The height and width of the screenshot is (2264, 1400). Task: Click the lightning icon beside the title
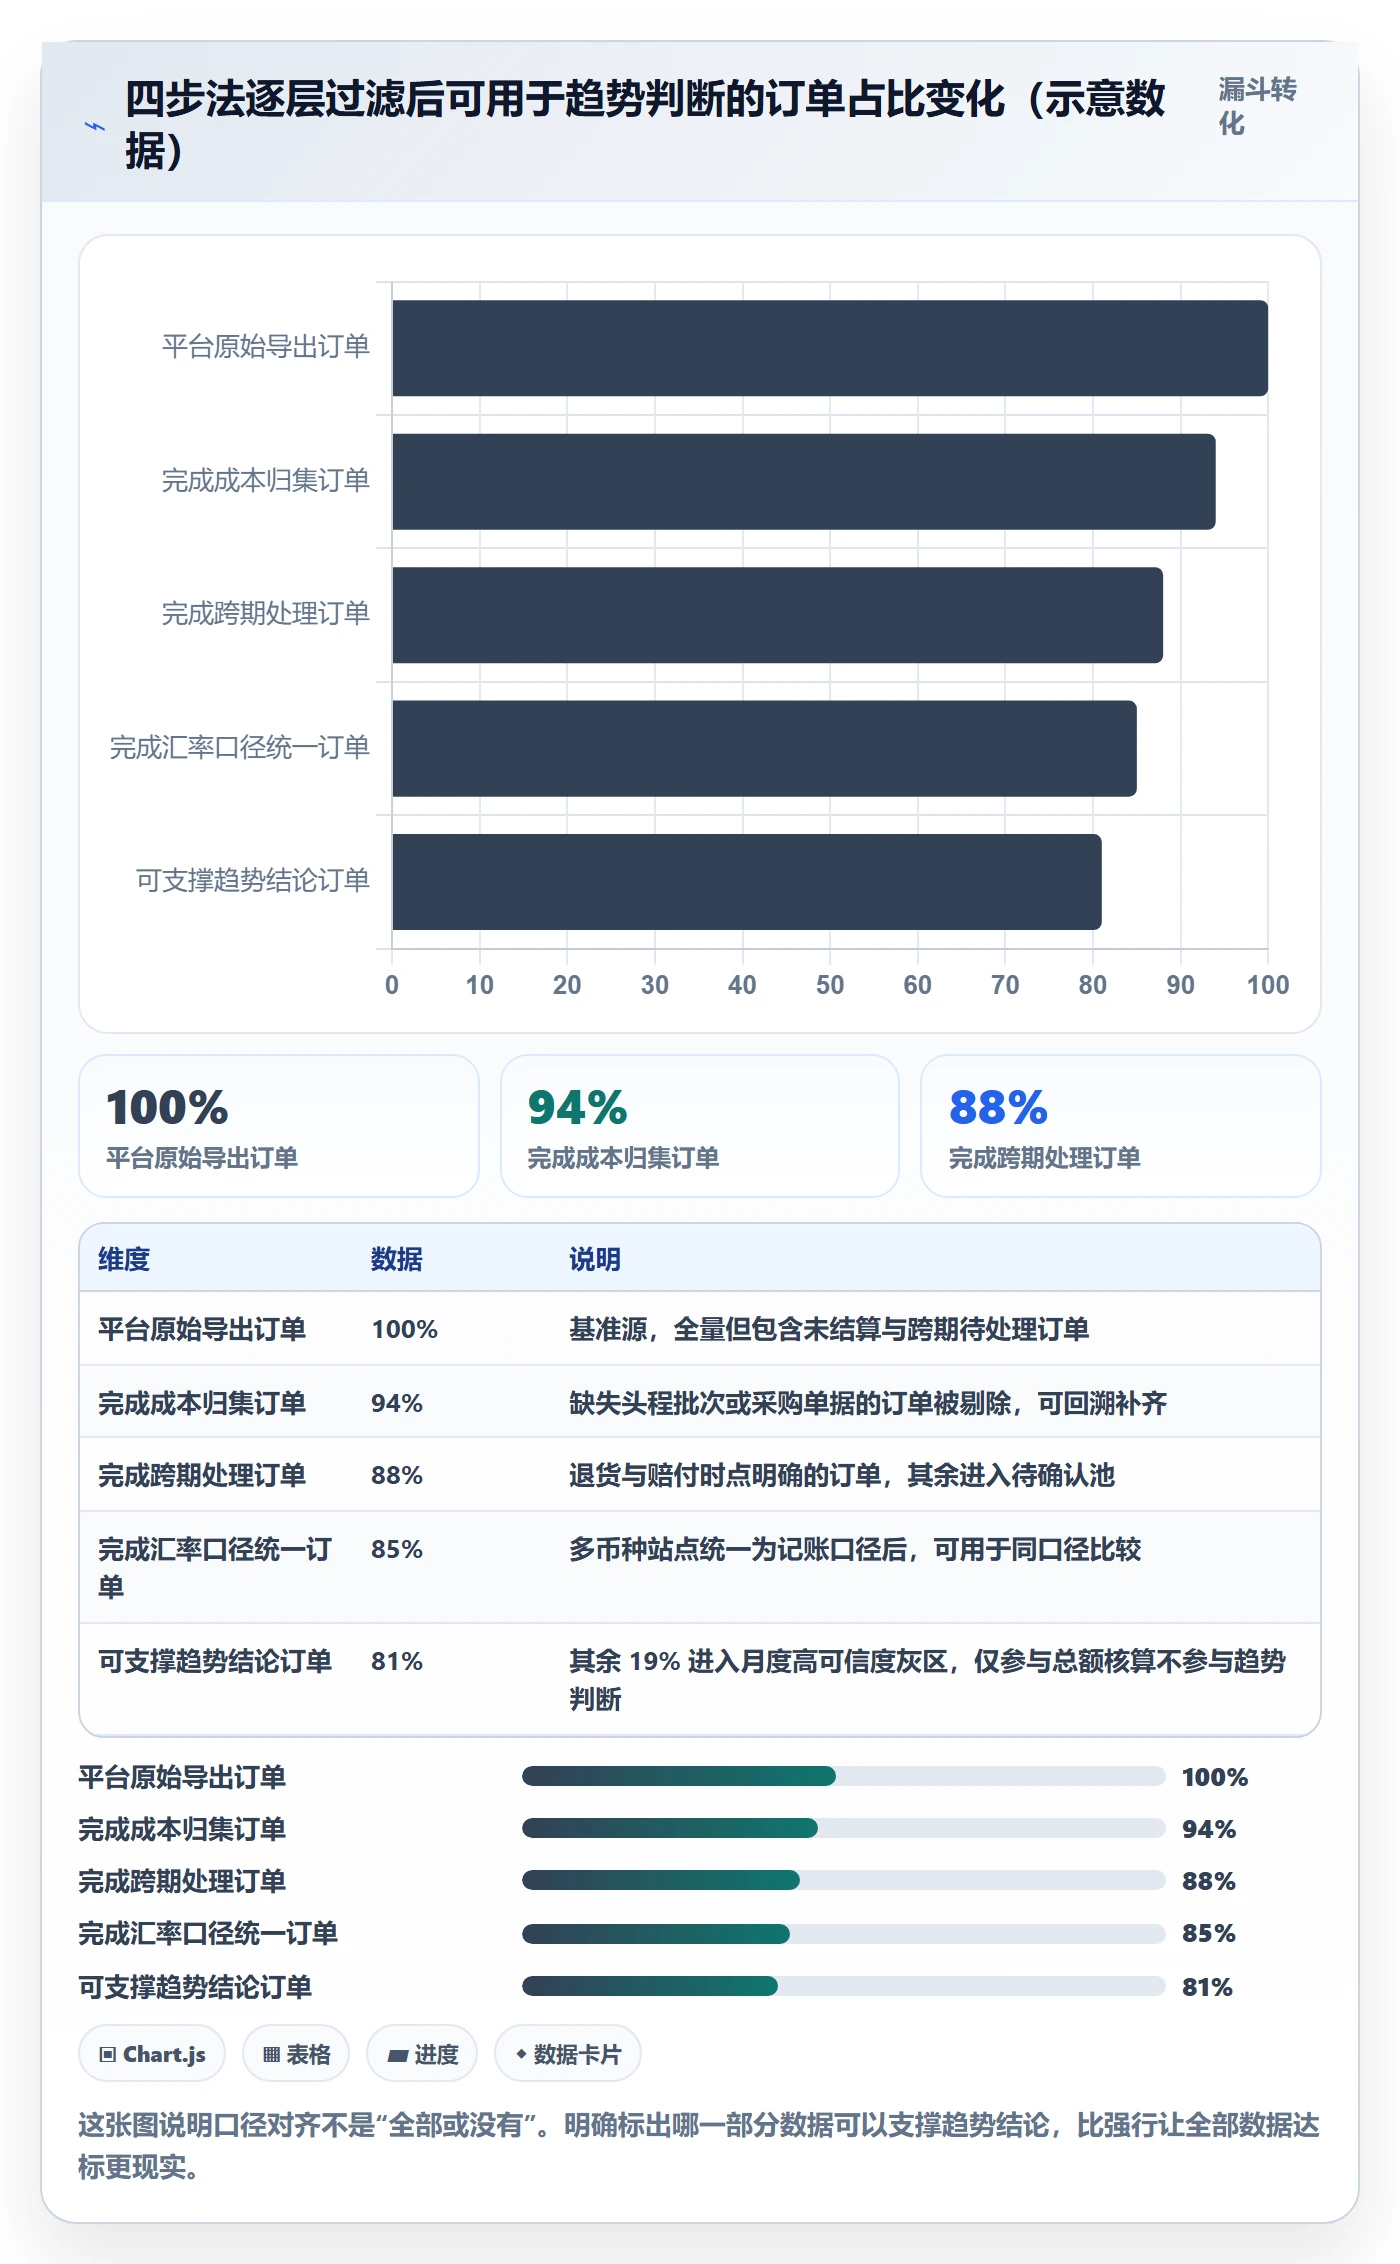click(95, 126)
